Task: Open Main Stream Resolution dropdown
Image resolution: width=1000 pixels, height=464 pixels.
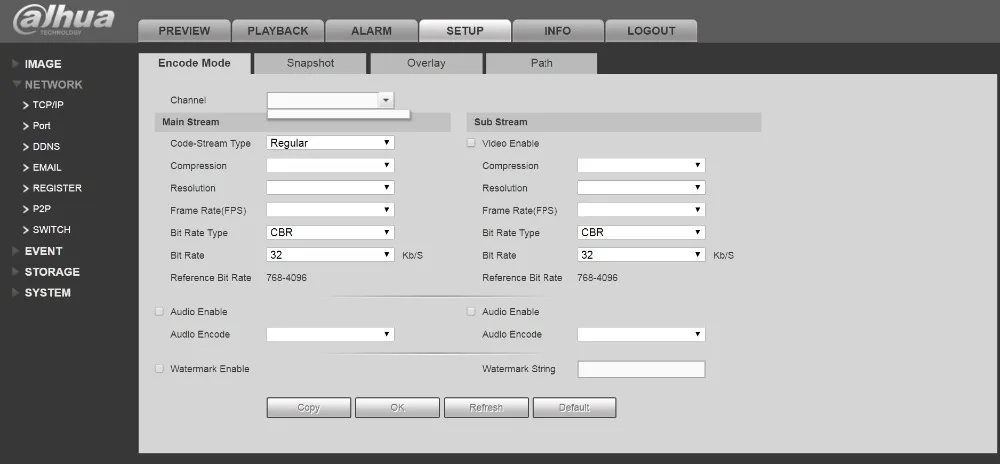Action: tap(330, 187)
